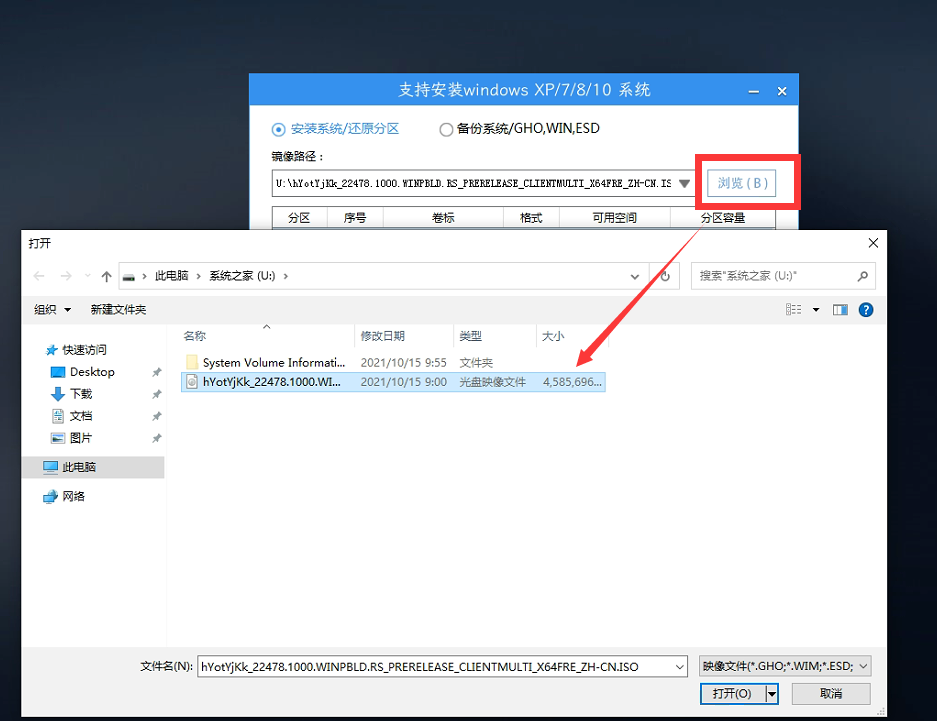This screenshot has height=721, width=937.
Task: Toggle the preview pane icon
Action: [840, 309]
